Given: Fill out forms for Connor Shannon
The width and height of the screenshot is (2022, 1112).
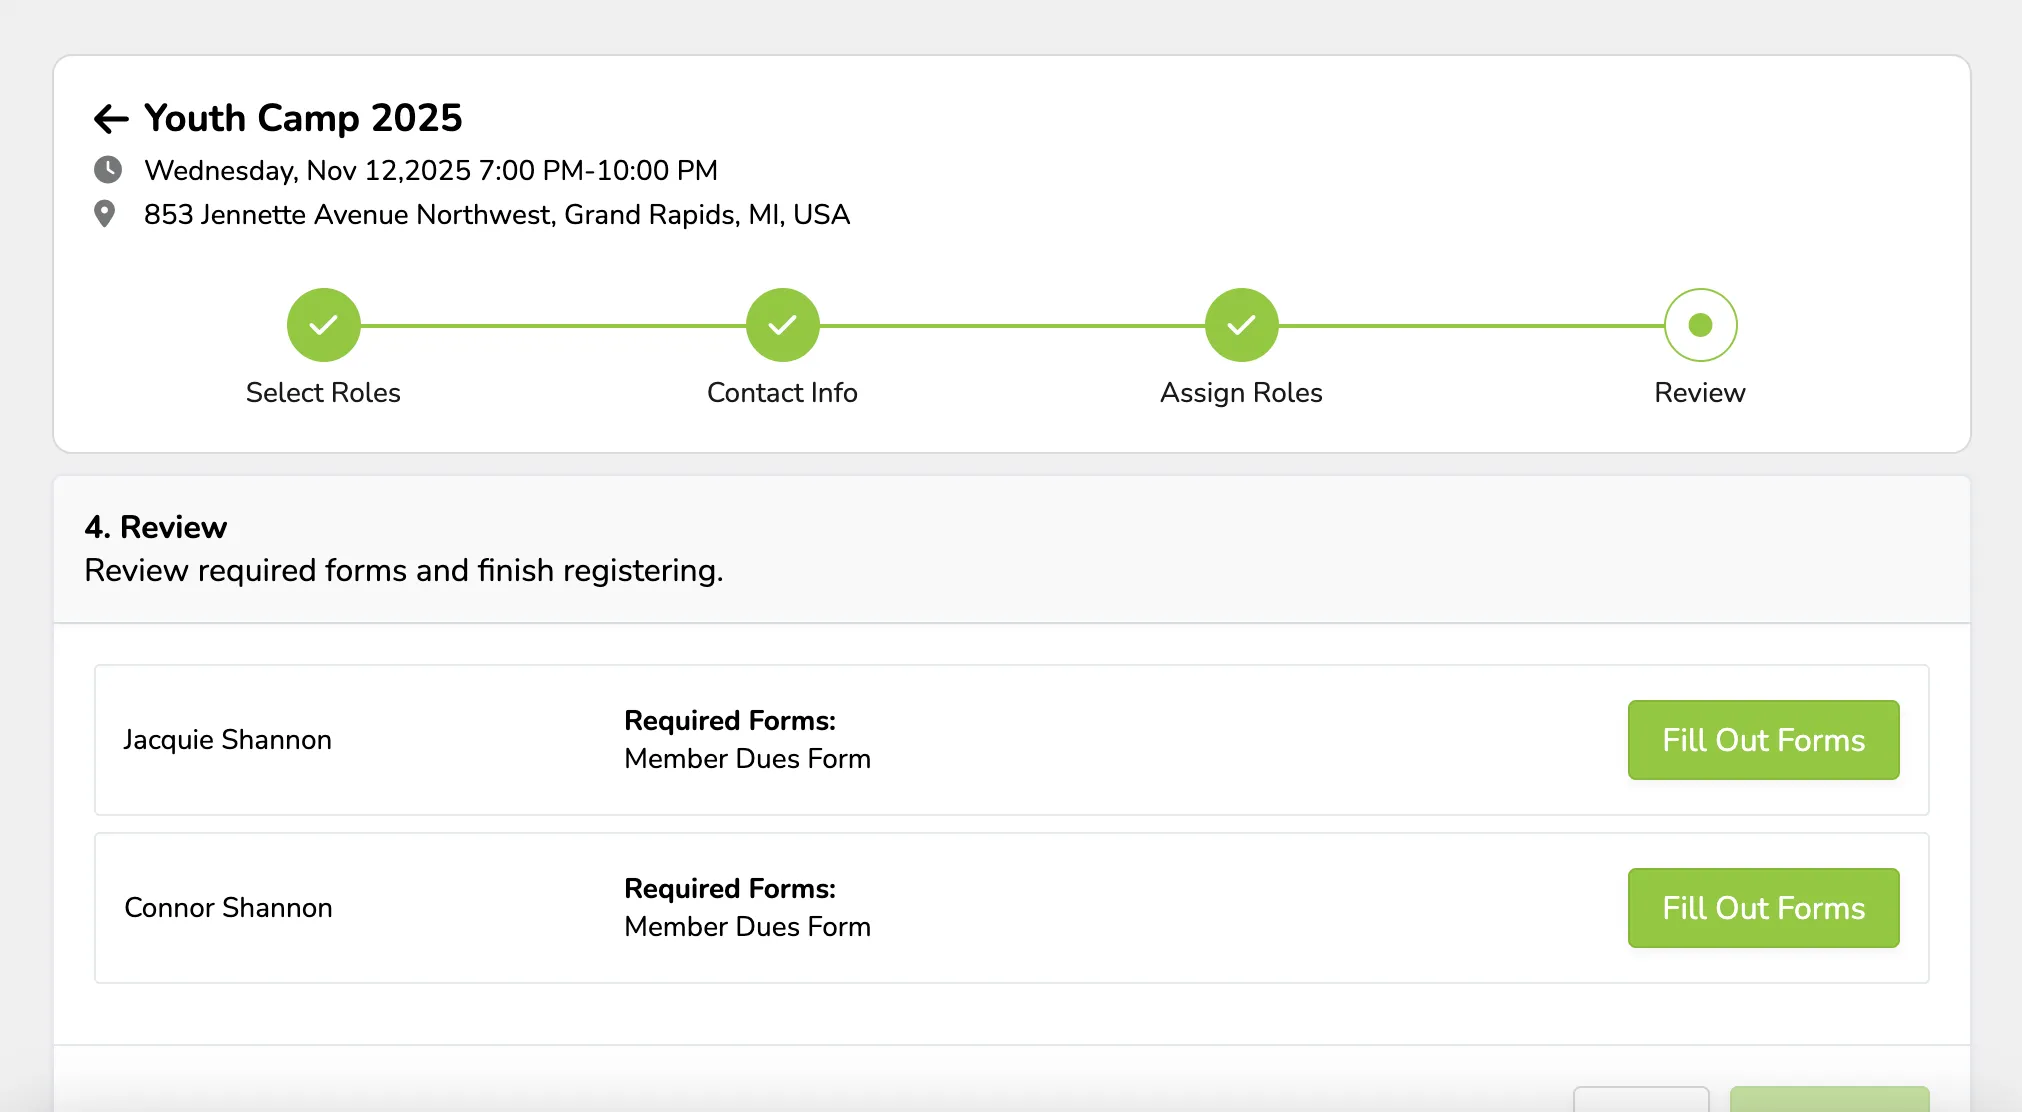Looking at the screenshot, I should pyautogui.click(x=1763, y=908).
